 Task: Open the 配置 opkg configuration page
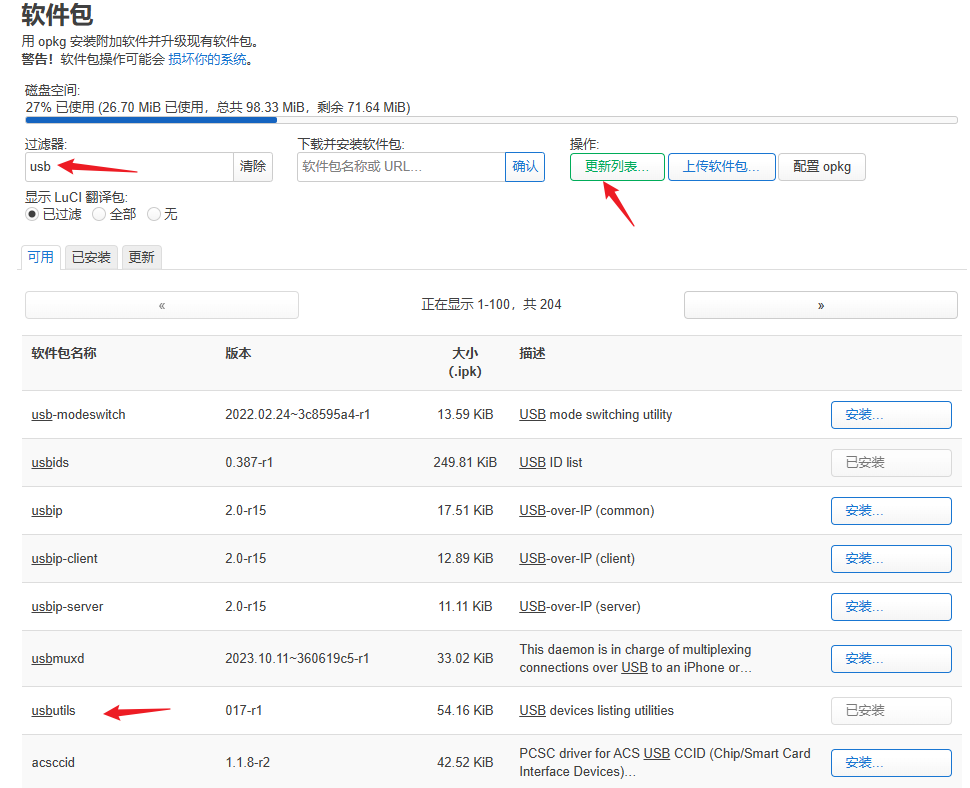[821, 167]
